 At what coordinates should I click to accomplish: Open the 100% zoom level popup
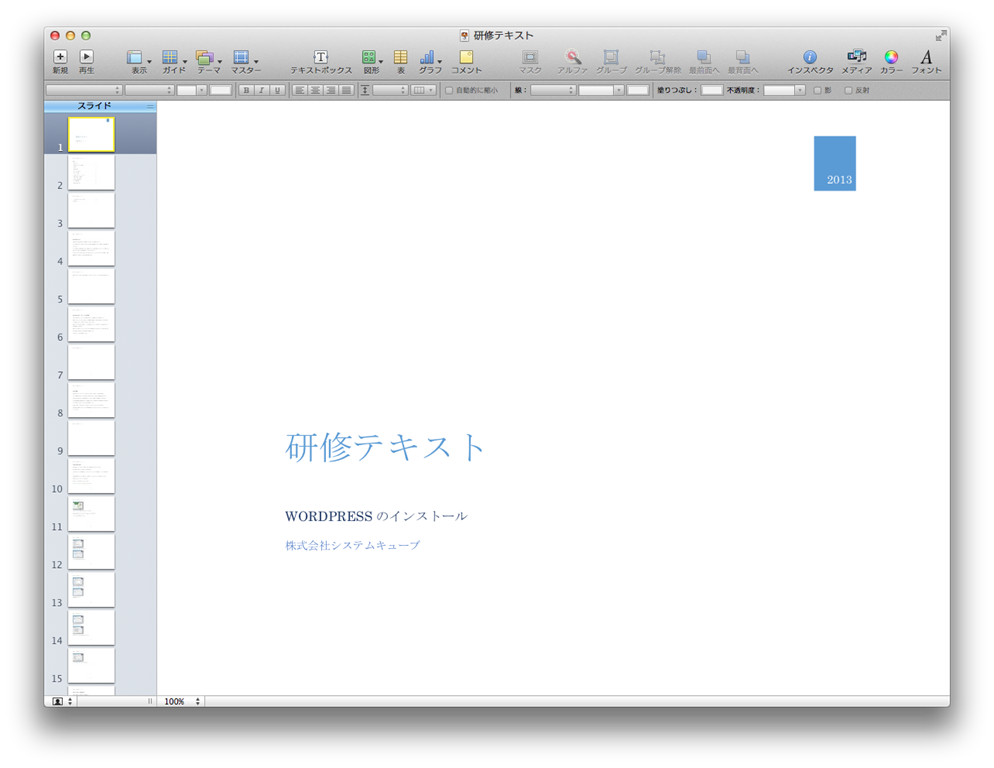181,701
